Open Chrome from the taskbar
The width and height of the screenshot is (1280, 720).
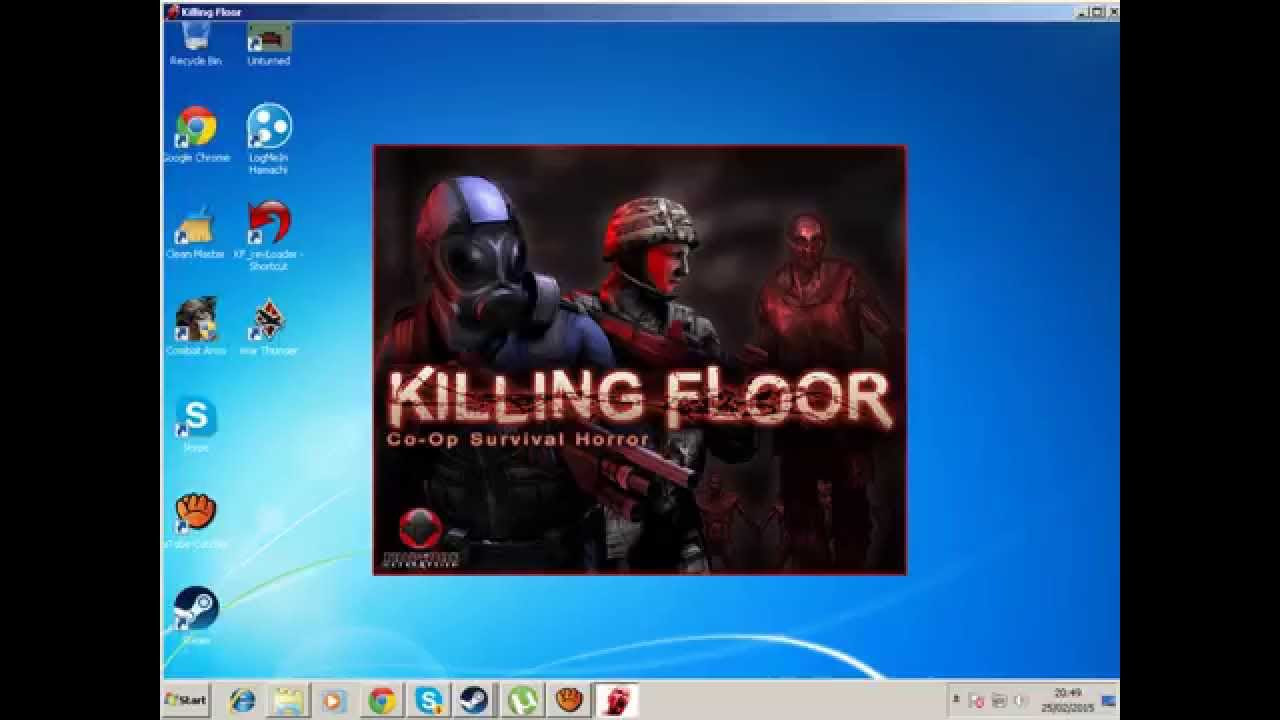[x=382, y=700]
